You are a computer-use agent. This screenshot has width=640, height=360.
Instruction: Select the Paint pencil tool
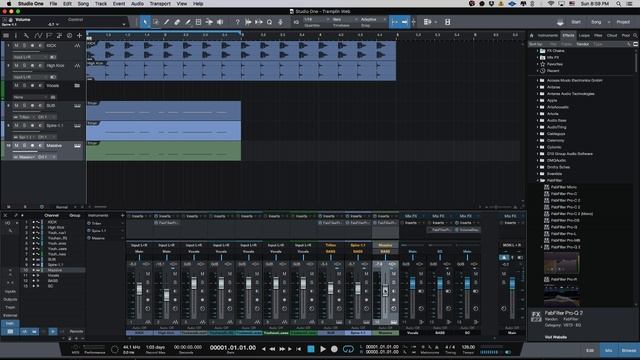point(188,22)
